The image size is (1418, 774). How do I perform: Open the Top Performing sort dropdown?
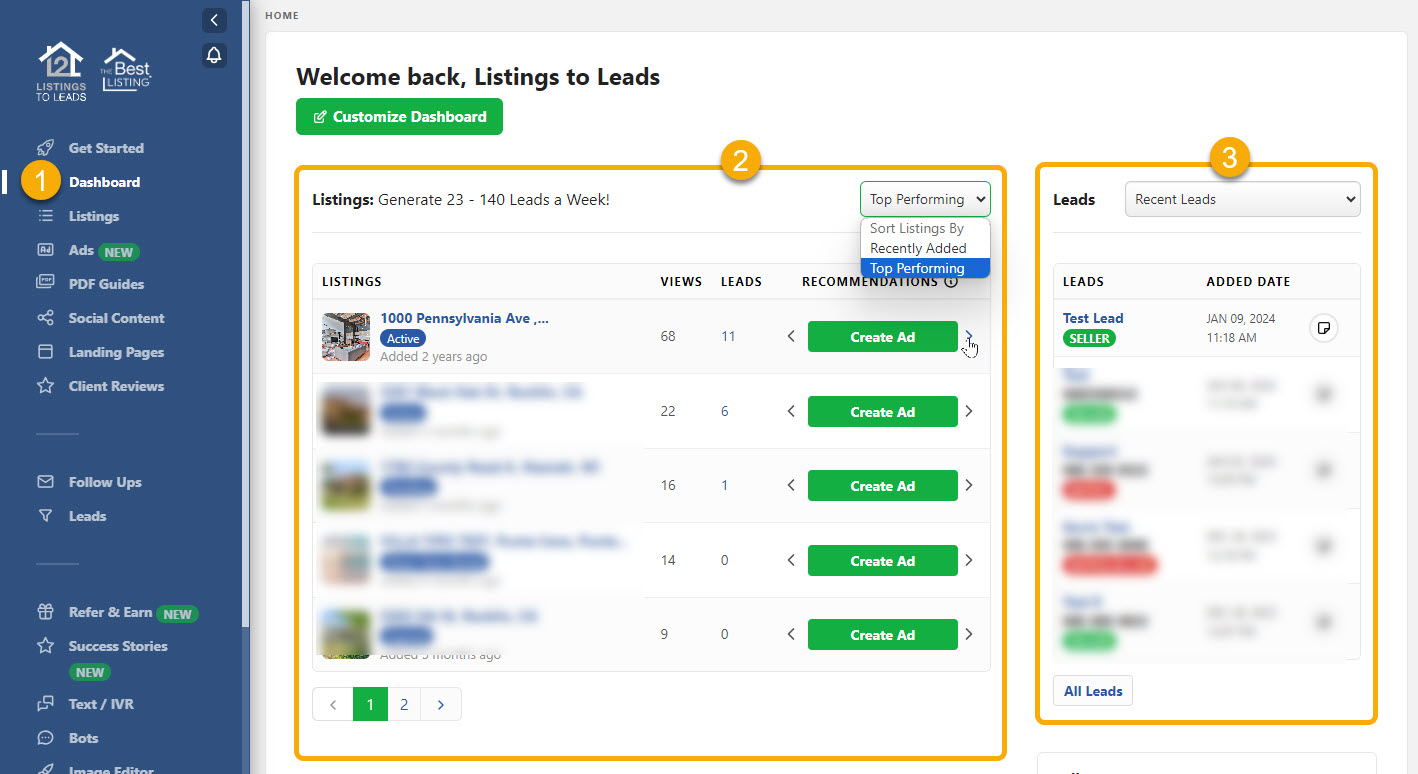(x=924, y=199)
